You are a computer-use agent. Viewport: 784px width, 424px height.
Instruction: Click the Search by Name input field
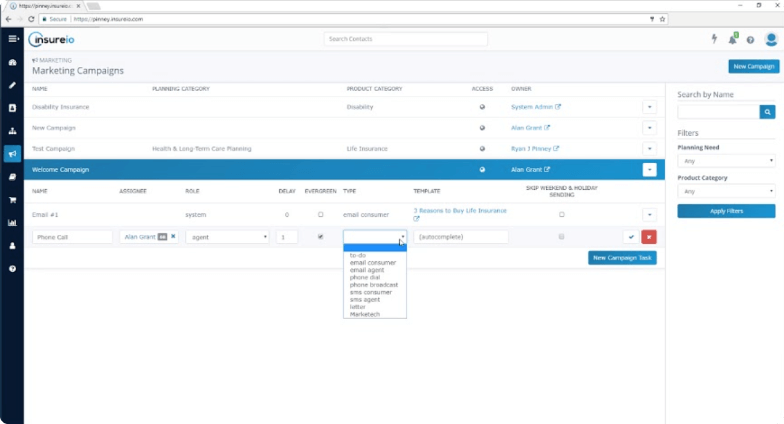point(718,112)
